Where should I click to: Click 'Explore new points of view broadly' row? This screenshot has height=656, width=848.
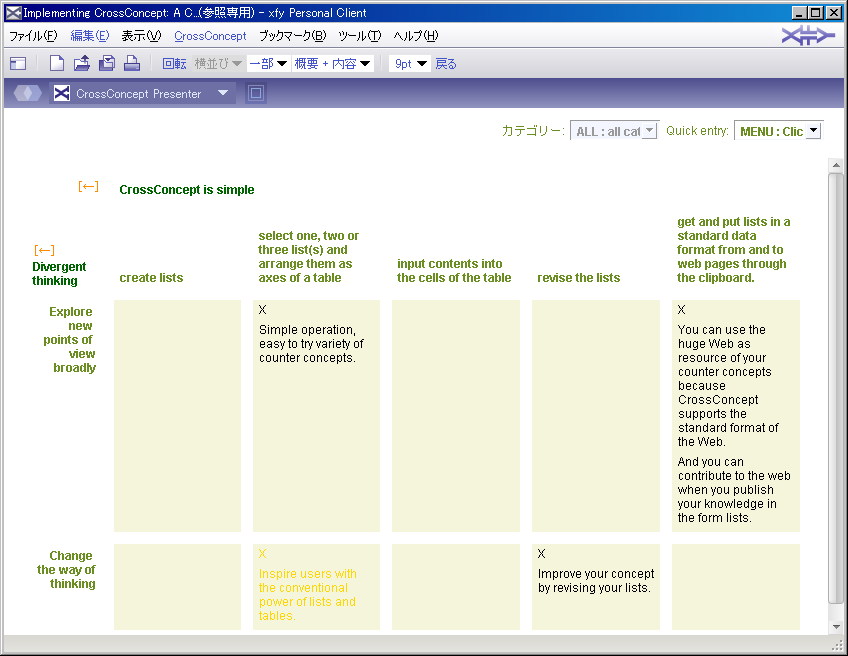pos(70,340)
